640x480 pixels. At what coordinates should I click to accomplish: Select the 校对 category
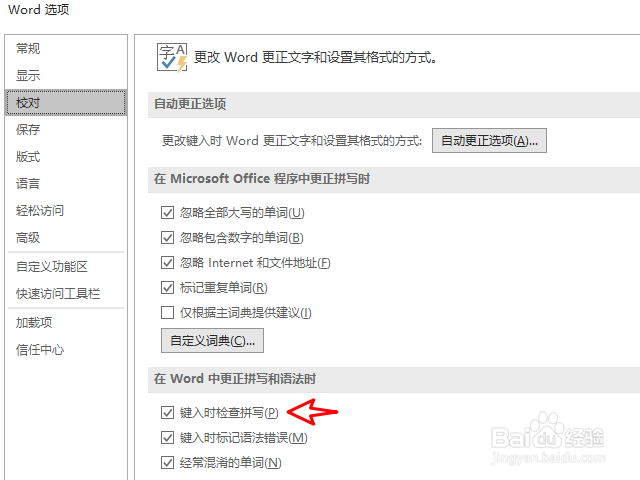[66, 102]
